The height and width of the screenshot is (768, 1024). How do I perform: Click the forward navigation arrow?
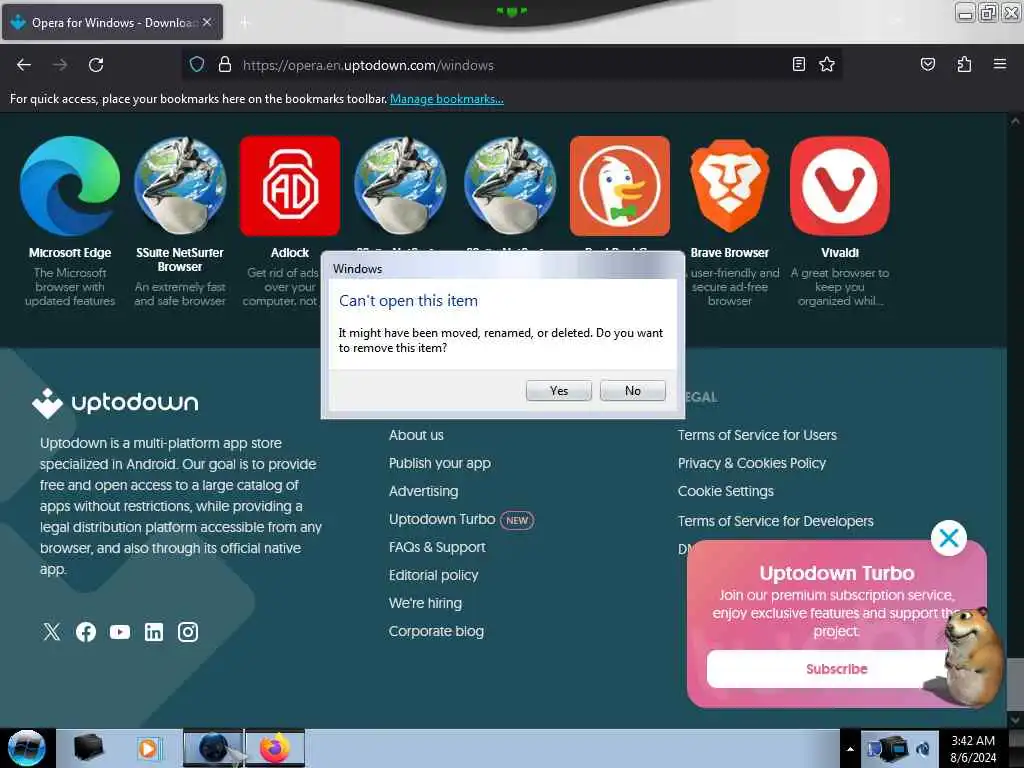click(60, 65)
